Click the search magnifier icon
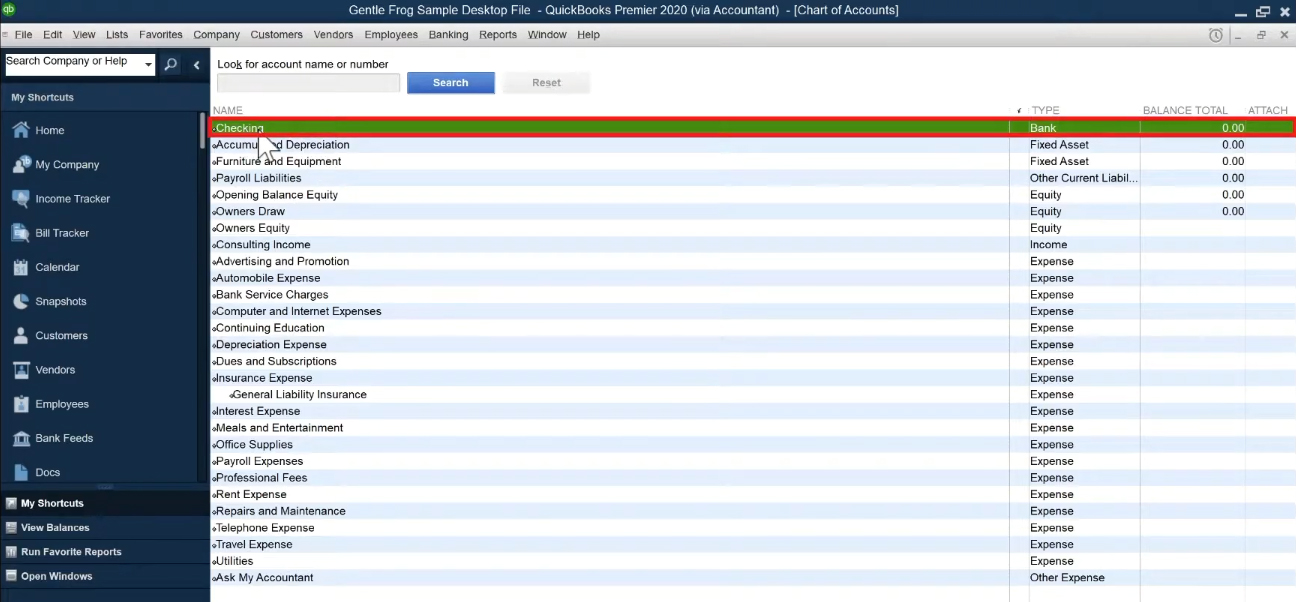1296x602 pixels. [171, 64]
